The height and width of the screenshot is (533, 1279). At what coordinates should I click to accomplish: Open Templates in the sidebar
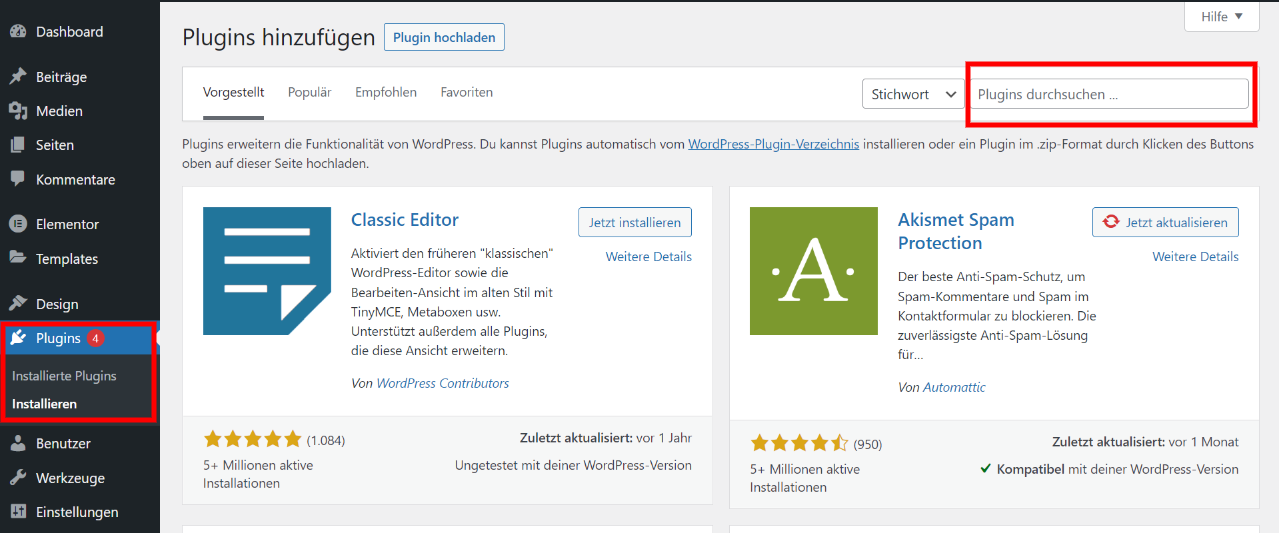[67, 259]
